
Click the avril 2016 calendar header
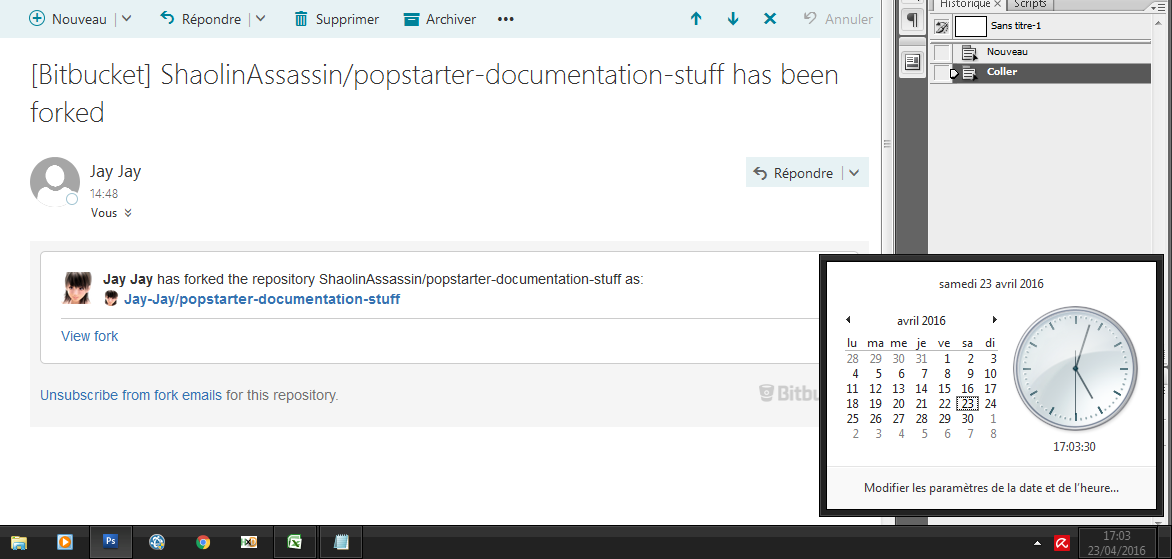pyautogui.click(x=921, y=321)
